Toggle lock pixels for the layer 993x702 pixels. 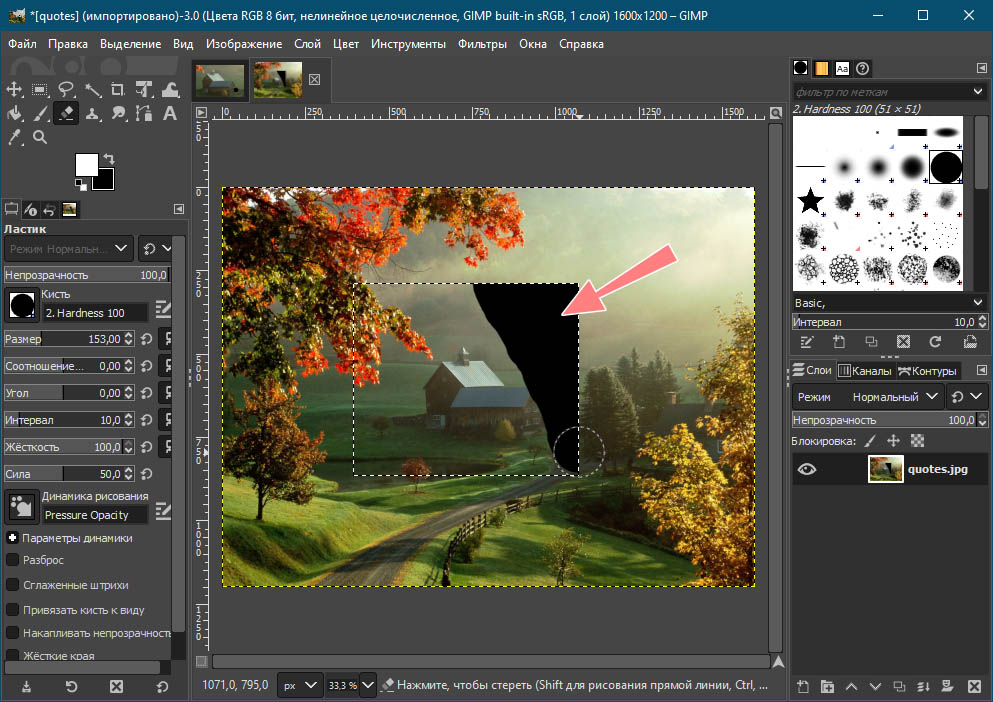click(870, 441)
